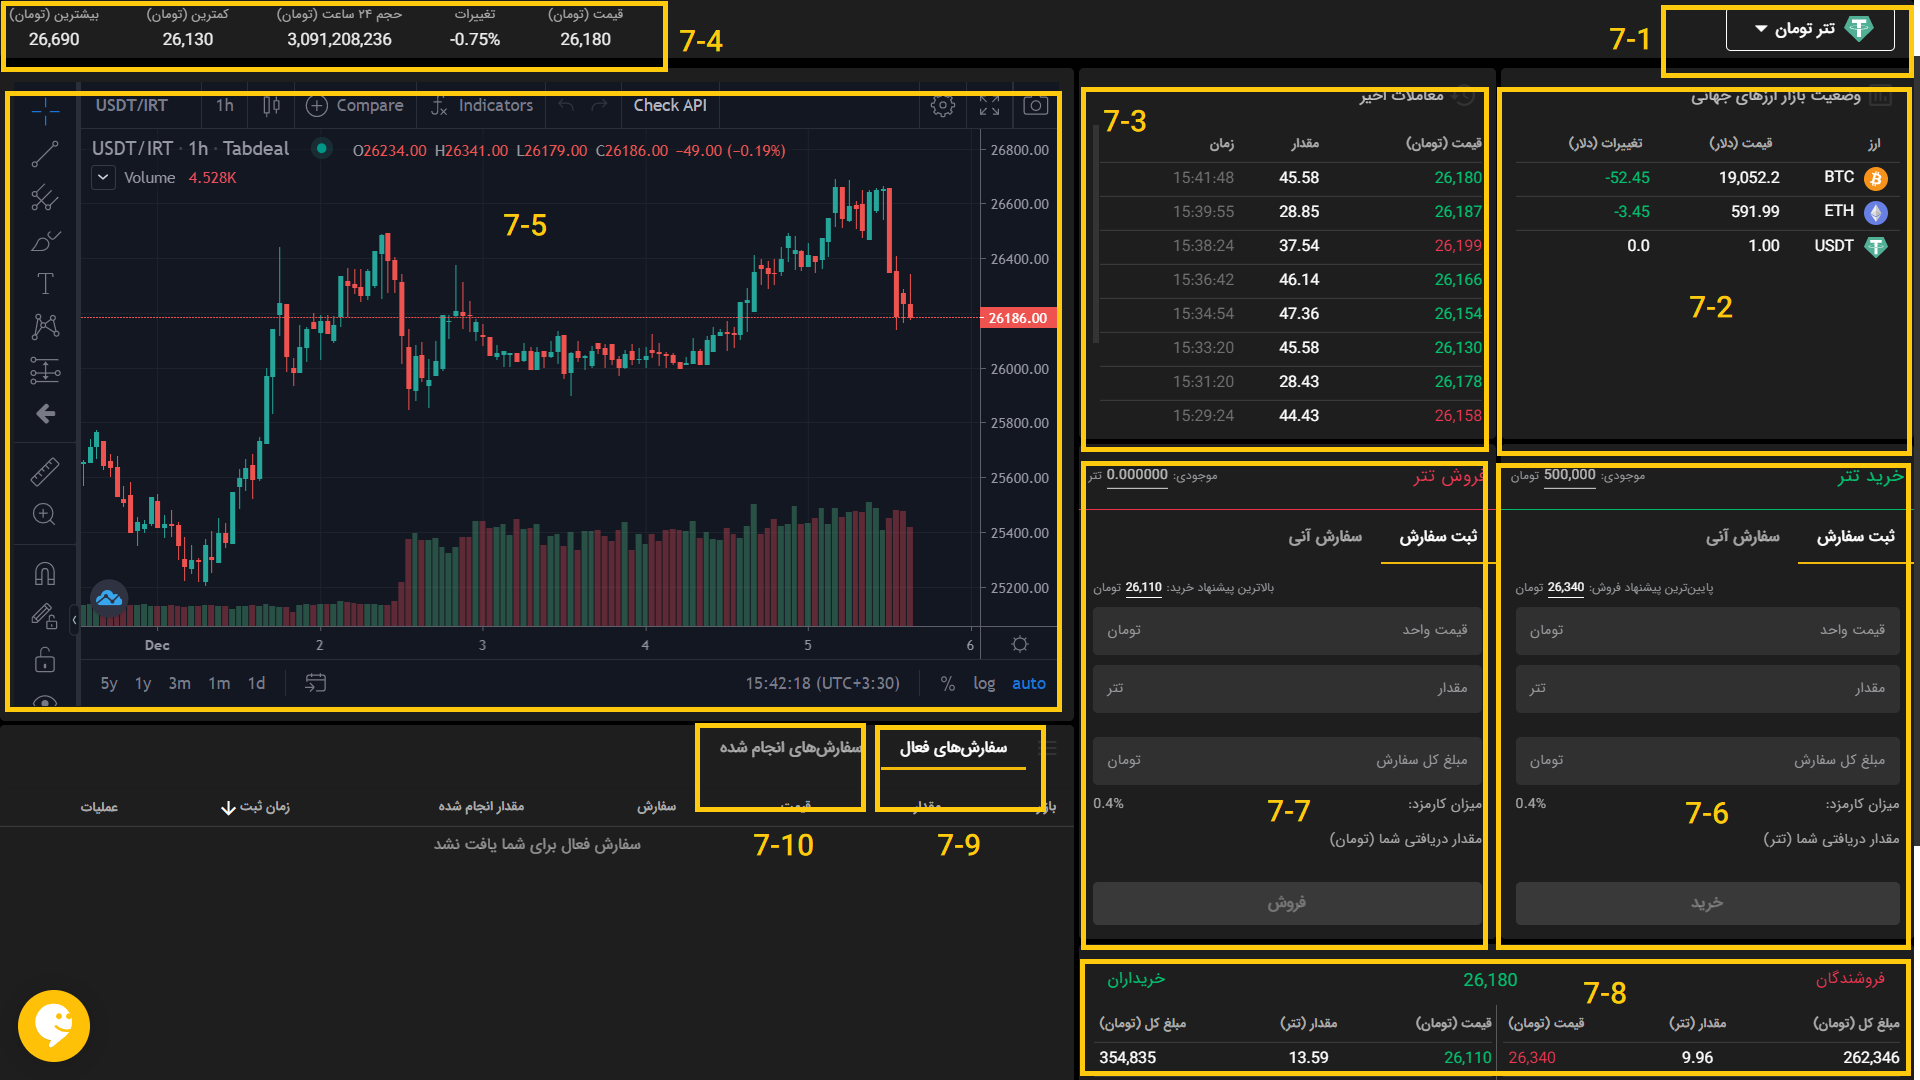Viewport: 1920px width, 1080px height.
Task: Switch the chart to fullscreen mode
Action: point(989,105)
